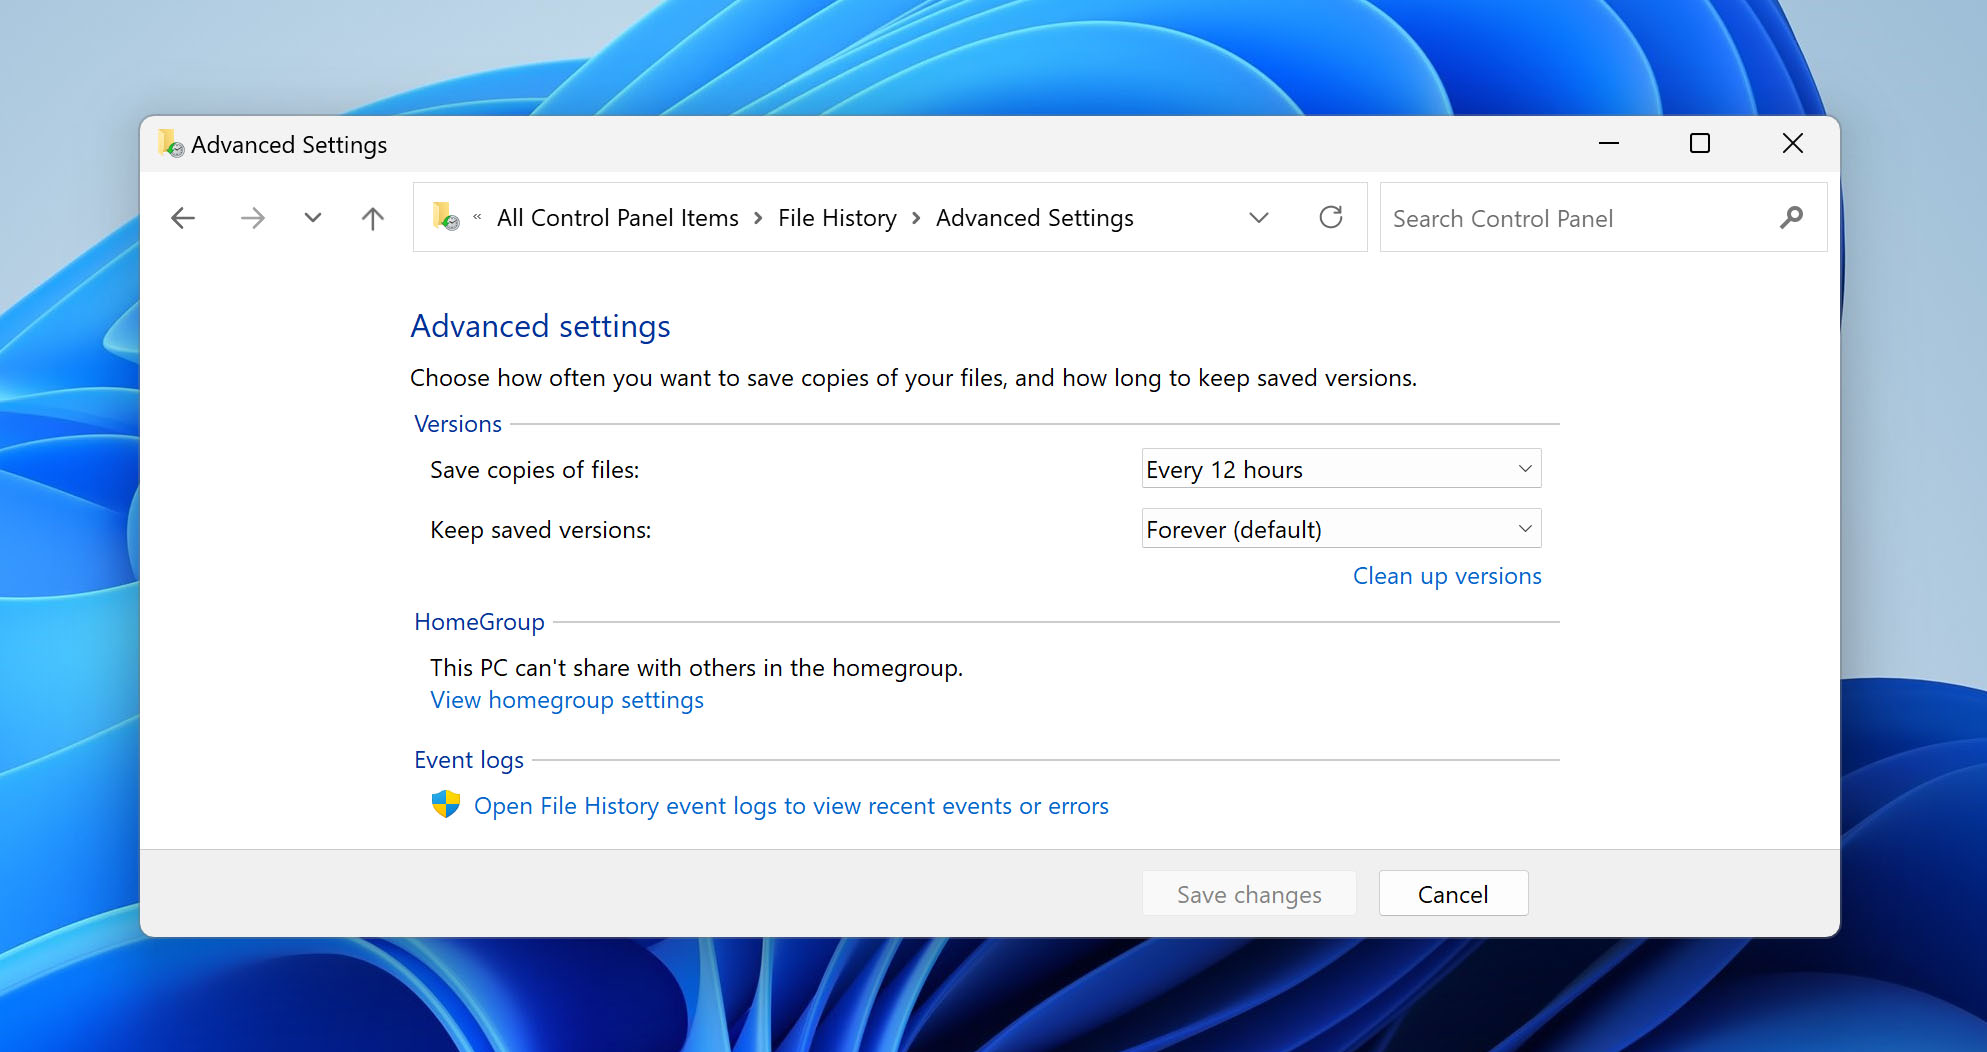The width and height of the screenshot is (1987, 1052).
Task: Click the File History folder icon in address bar
Action: click(446, 217)
